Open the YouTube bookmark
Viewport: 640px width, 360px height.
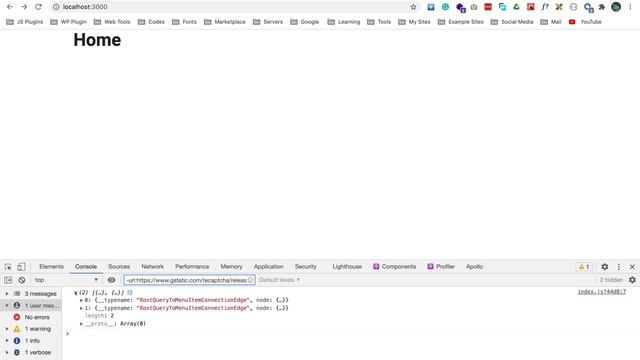585,22
